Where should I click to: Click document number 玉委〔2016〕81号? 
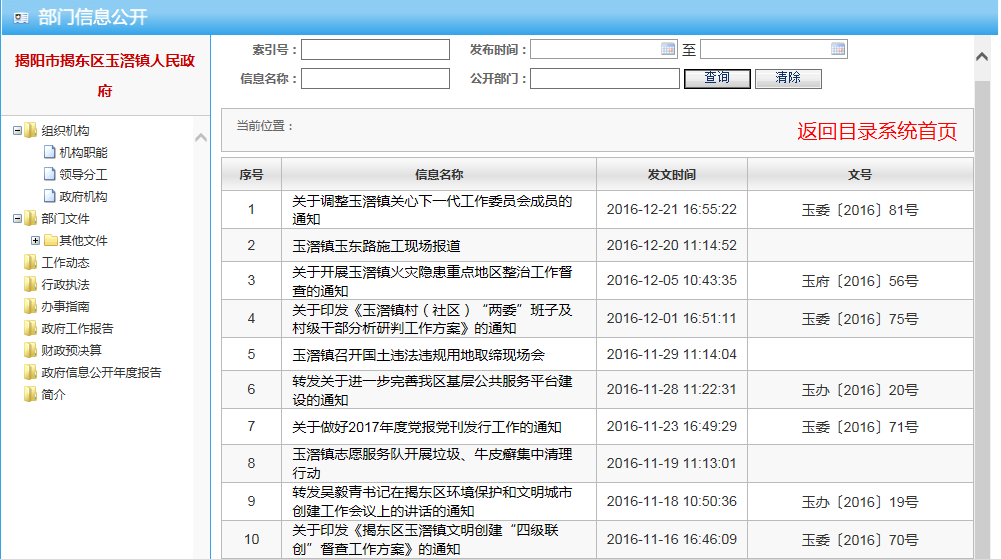point(860,210)
